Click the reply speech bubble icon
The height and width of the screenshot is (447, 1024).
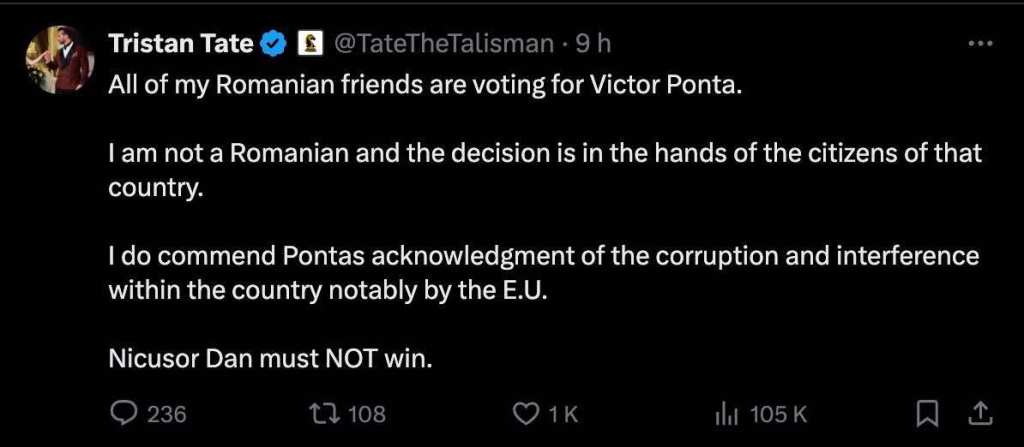(x=123, y=413)
